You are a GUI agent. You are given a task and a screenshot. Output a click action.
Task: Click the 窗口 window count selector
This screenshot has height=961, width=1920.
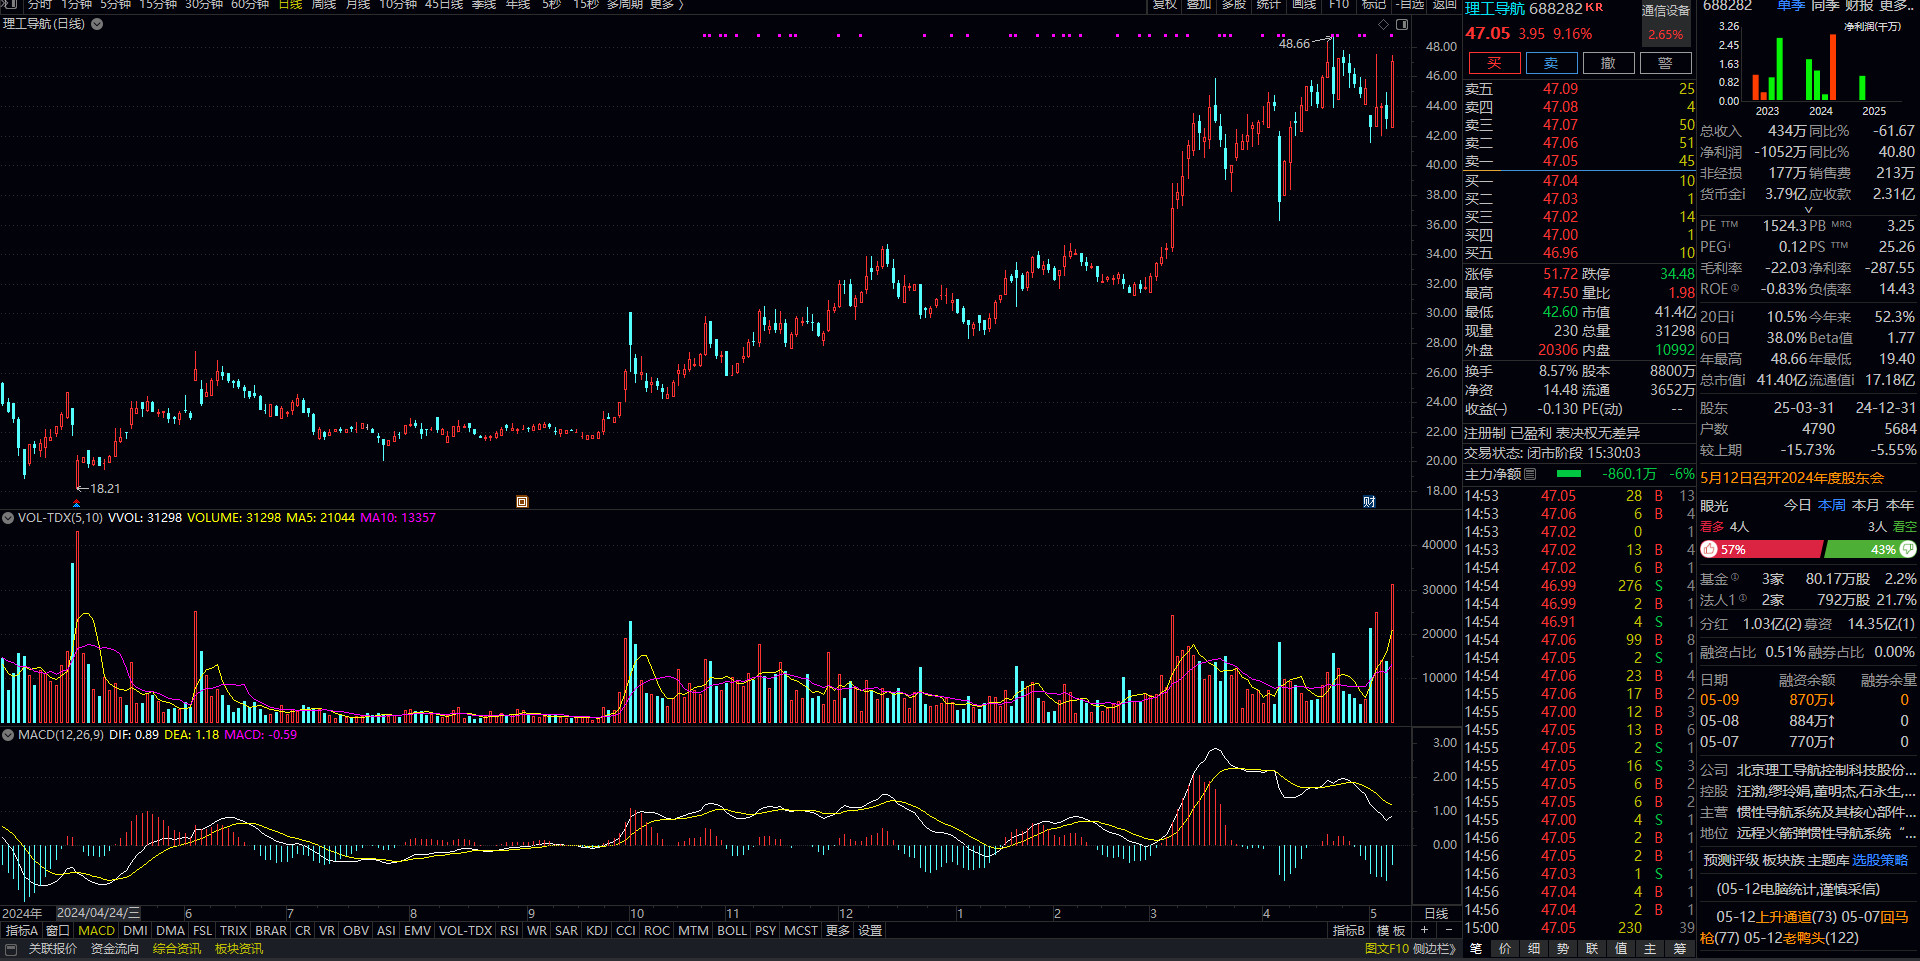(x=58, y=930)
